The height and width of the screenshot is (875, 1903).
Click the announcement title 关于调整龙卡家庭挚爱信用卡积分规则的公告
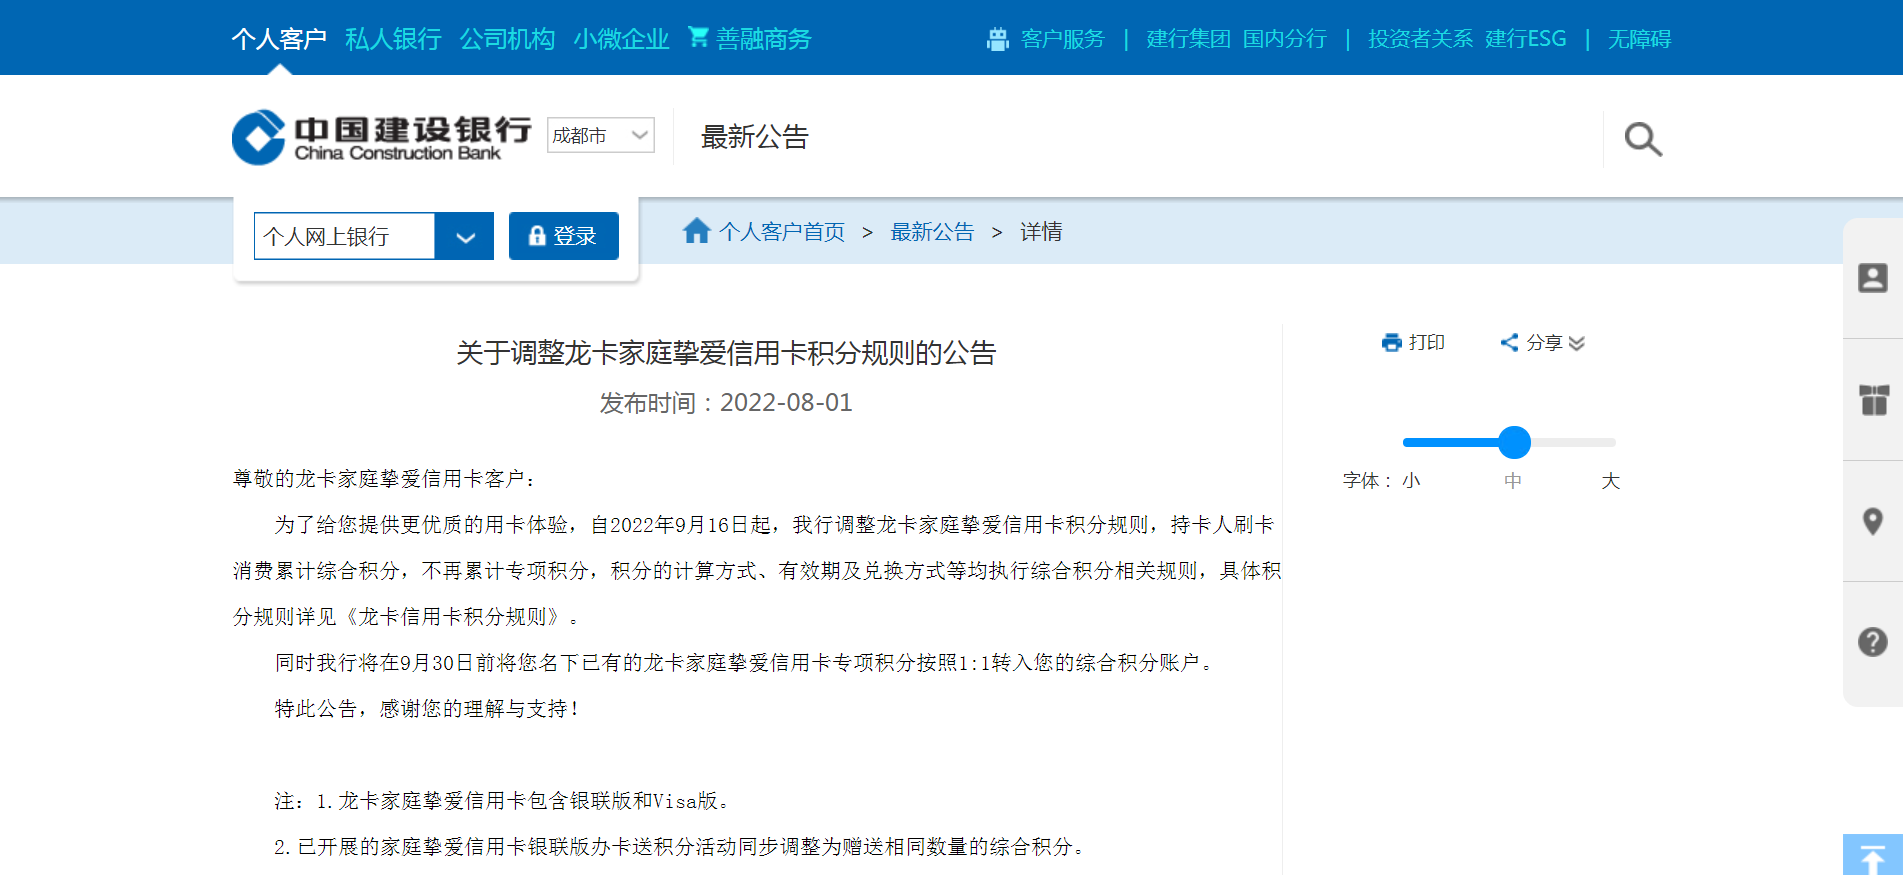726,353
